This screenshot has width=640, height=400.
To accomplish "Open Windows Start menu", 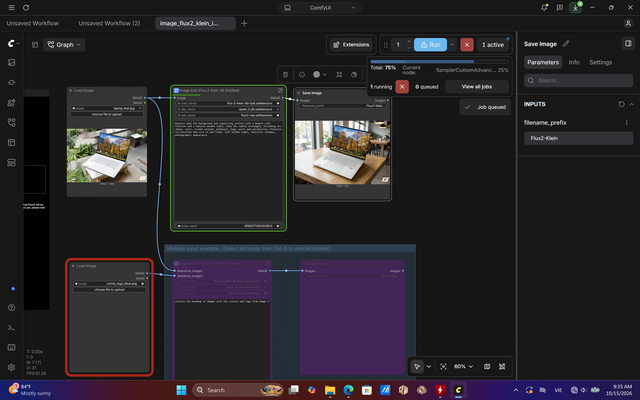I will coord(181,390).
